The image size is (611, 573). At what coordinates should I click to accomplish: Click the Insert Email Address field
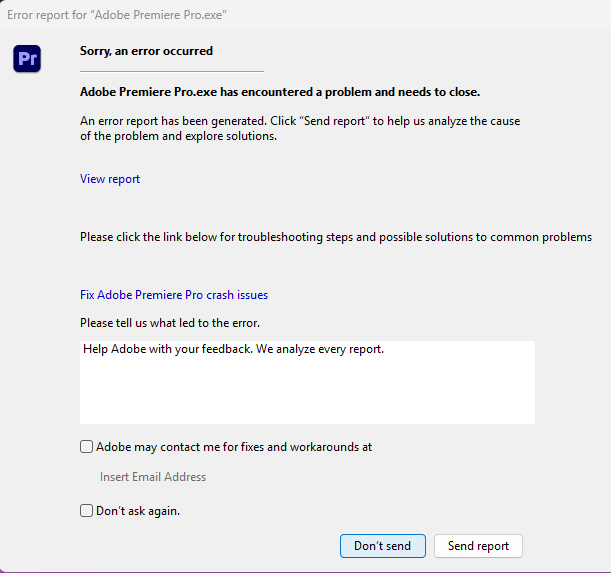[x=153, y=477]
